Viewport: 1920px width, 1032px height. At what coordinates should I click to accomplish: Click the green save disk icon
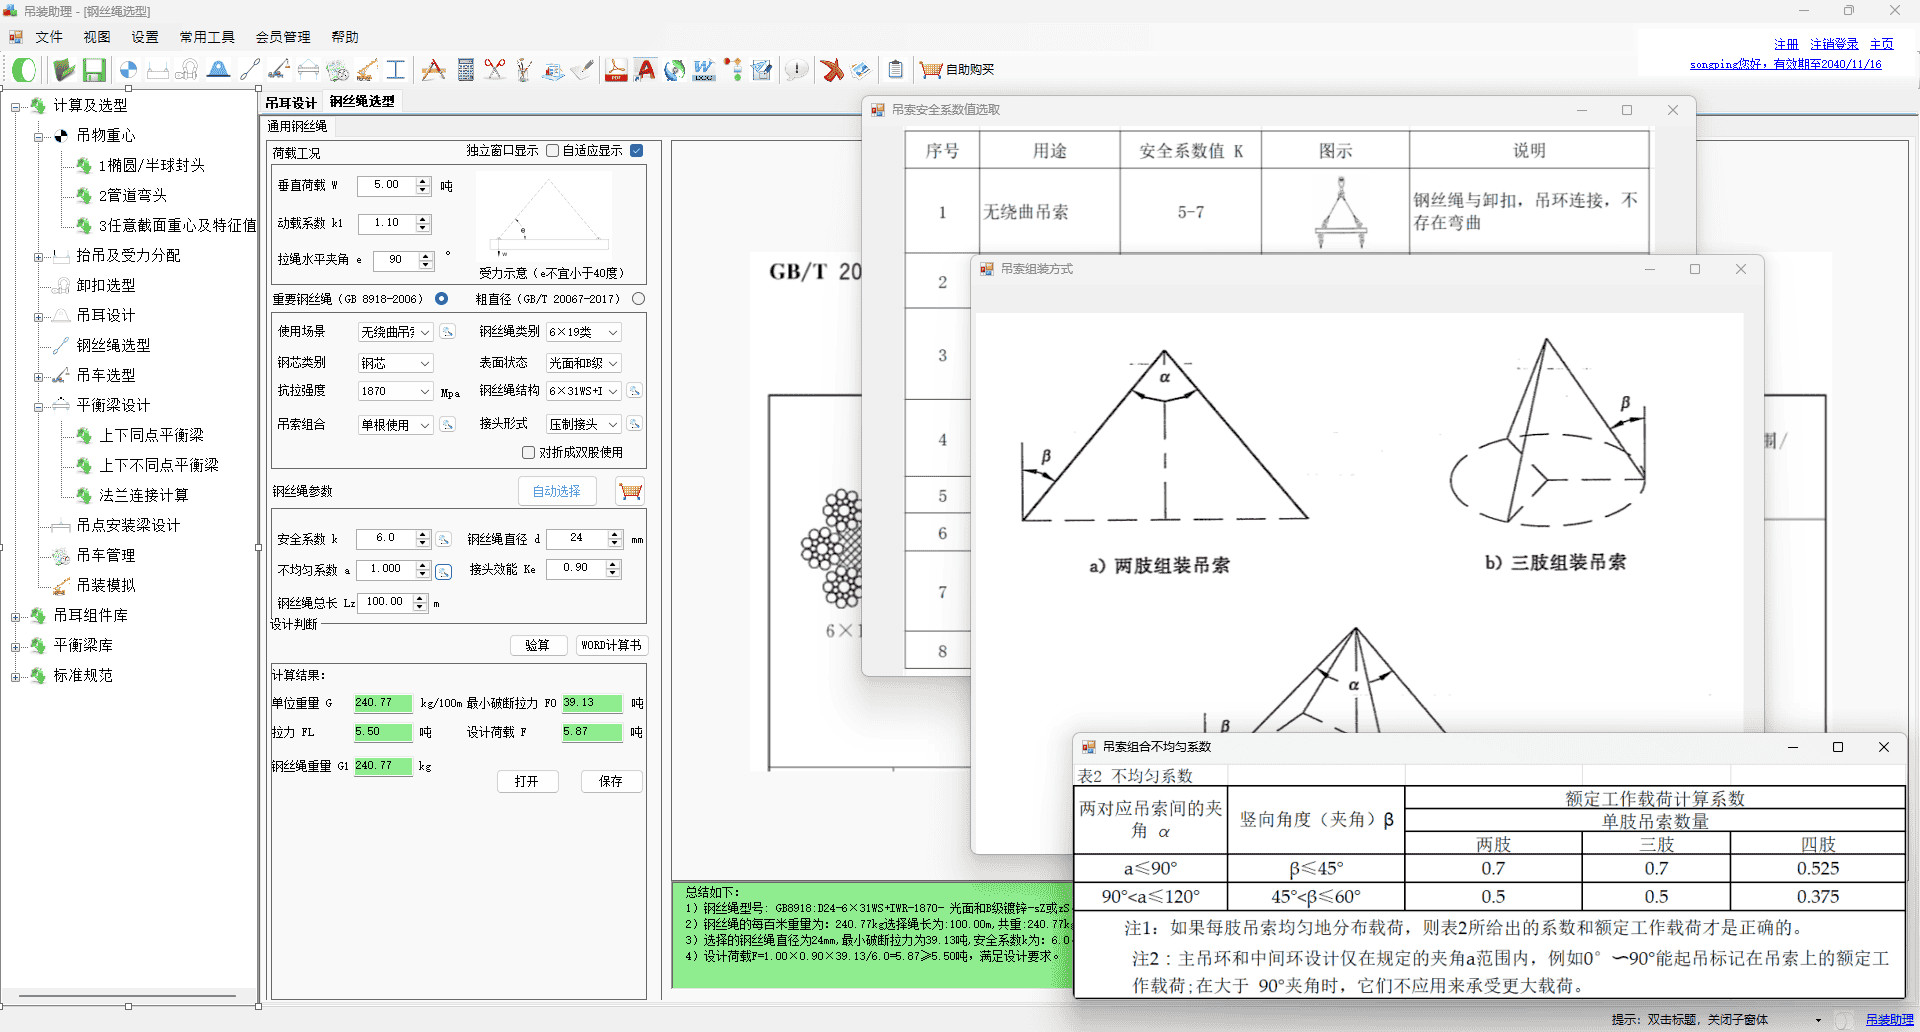(94, 70)
